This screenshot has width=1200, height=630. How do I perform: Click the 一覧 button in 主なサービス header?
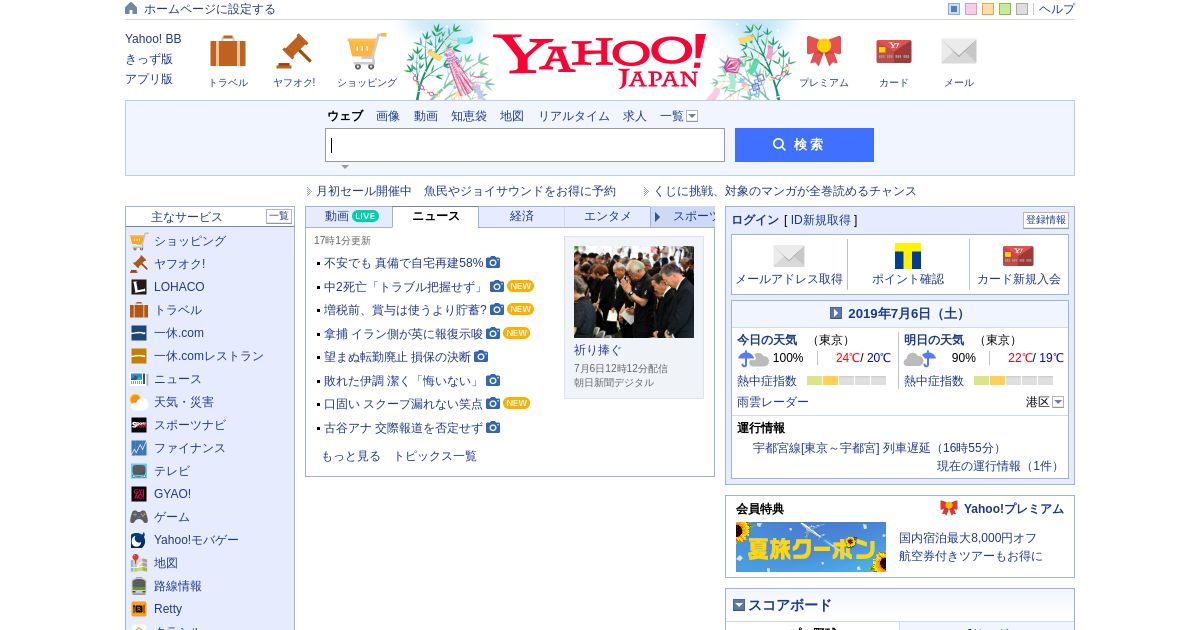pos(279,216)
